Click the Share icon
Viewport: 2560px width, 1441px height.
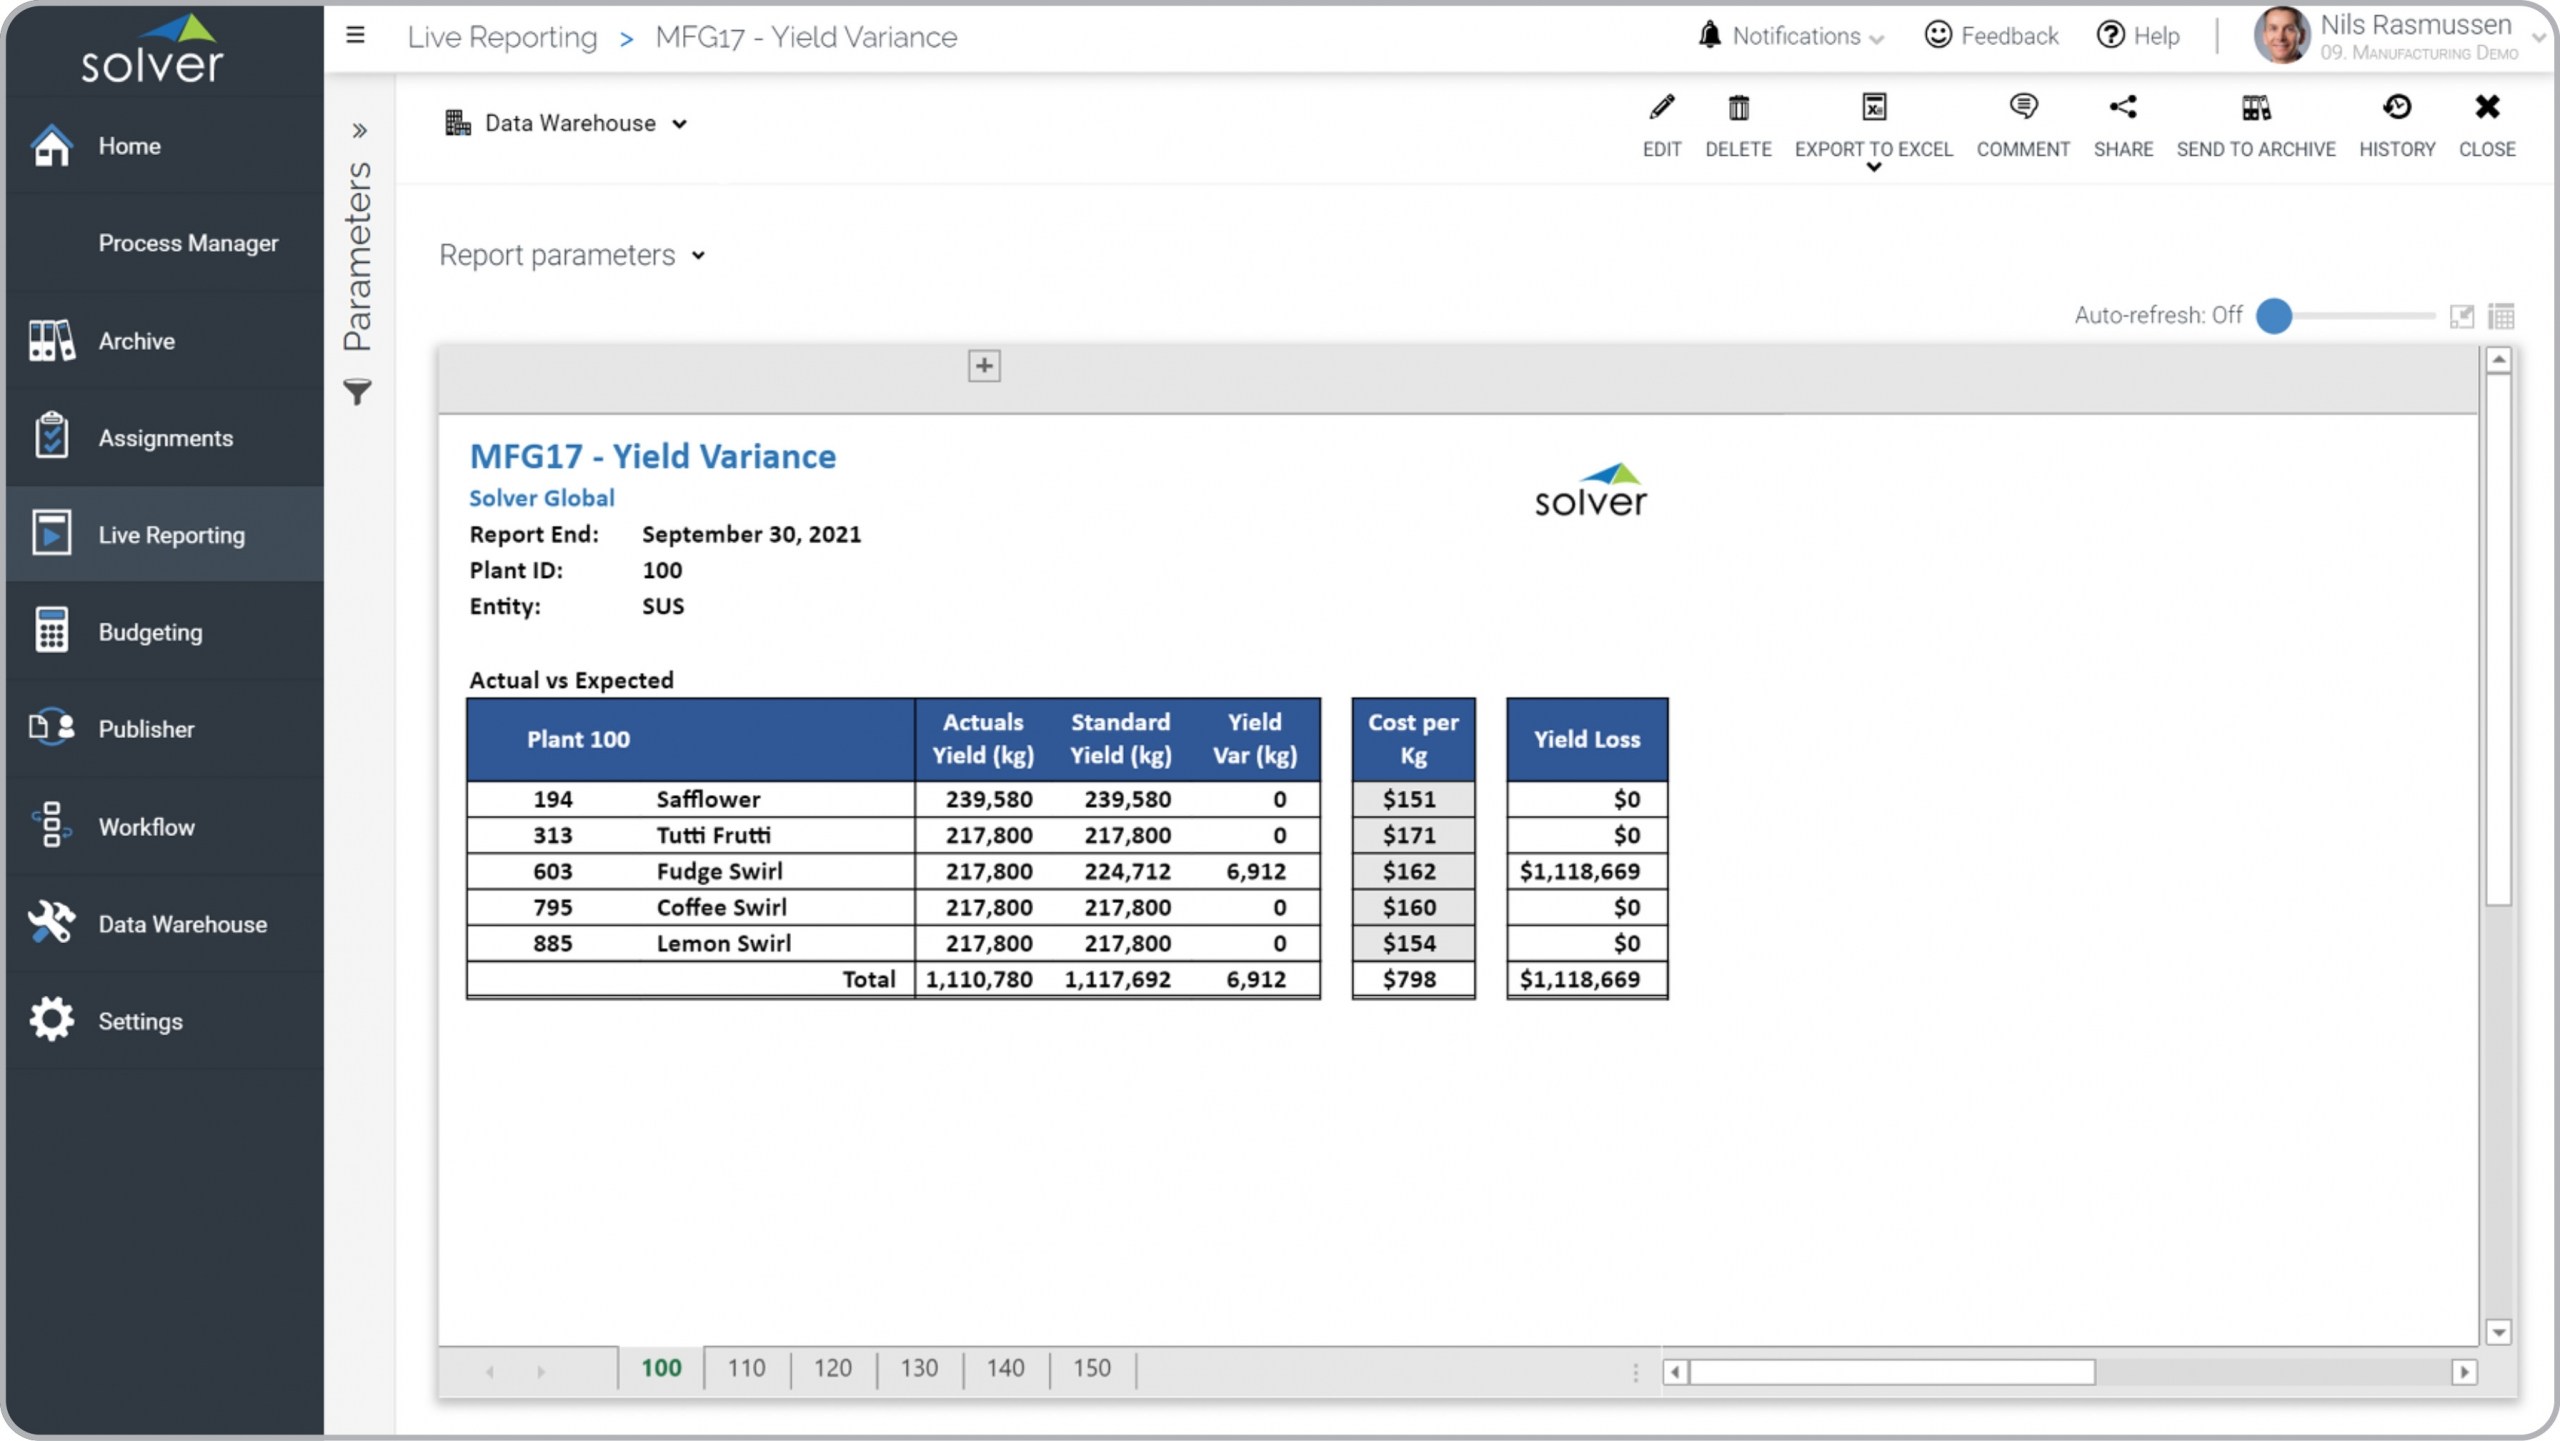(2122, 108)
